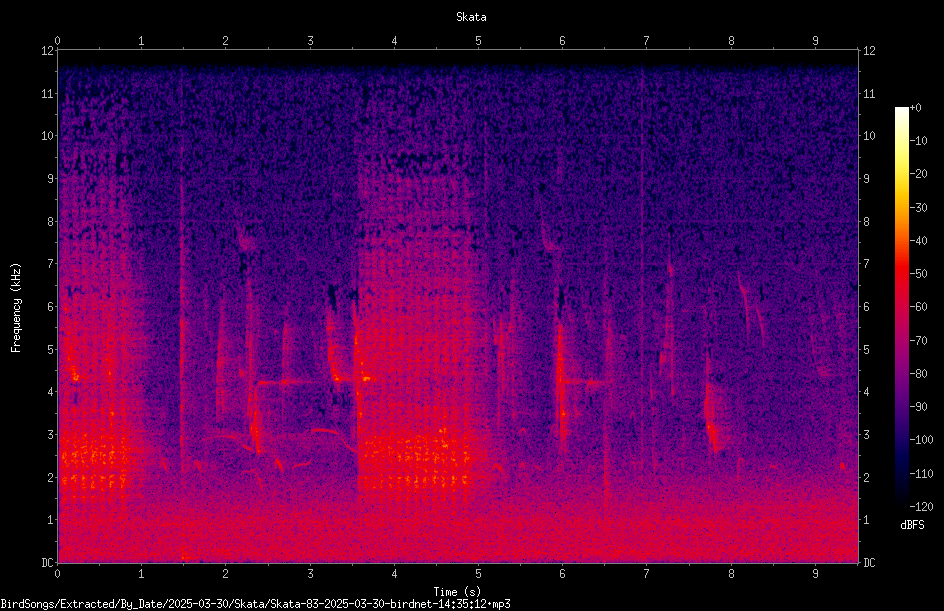Click the "12" tick on the right frequency axis
The width and height of the screenshot is (944, 611).
coord(869,51)
